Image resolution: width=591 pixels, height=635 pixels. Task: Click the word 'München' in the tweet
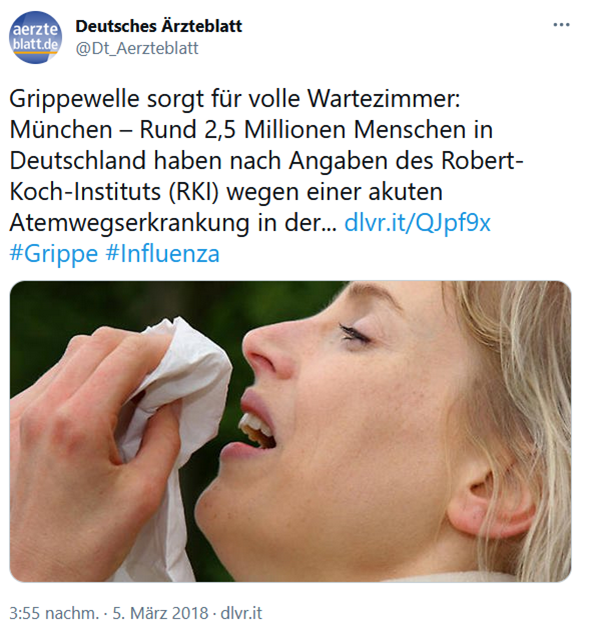[61, 130]
